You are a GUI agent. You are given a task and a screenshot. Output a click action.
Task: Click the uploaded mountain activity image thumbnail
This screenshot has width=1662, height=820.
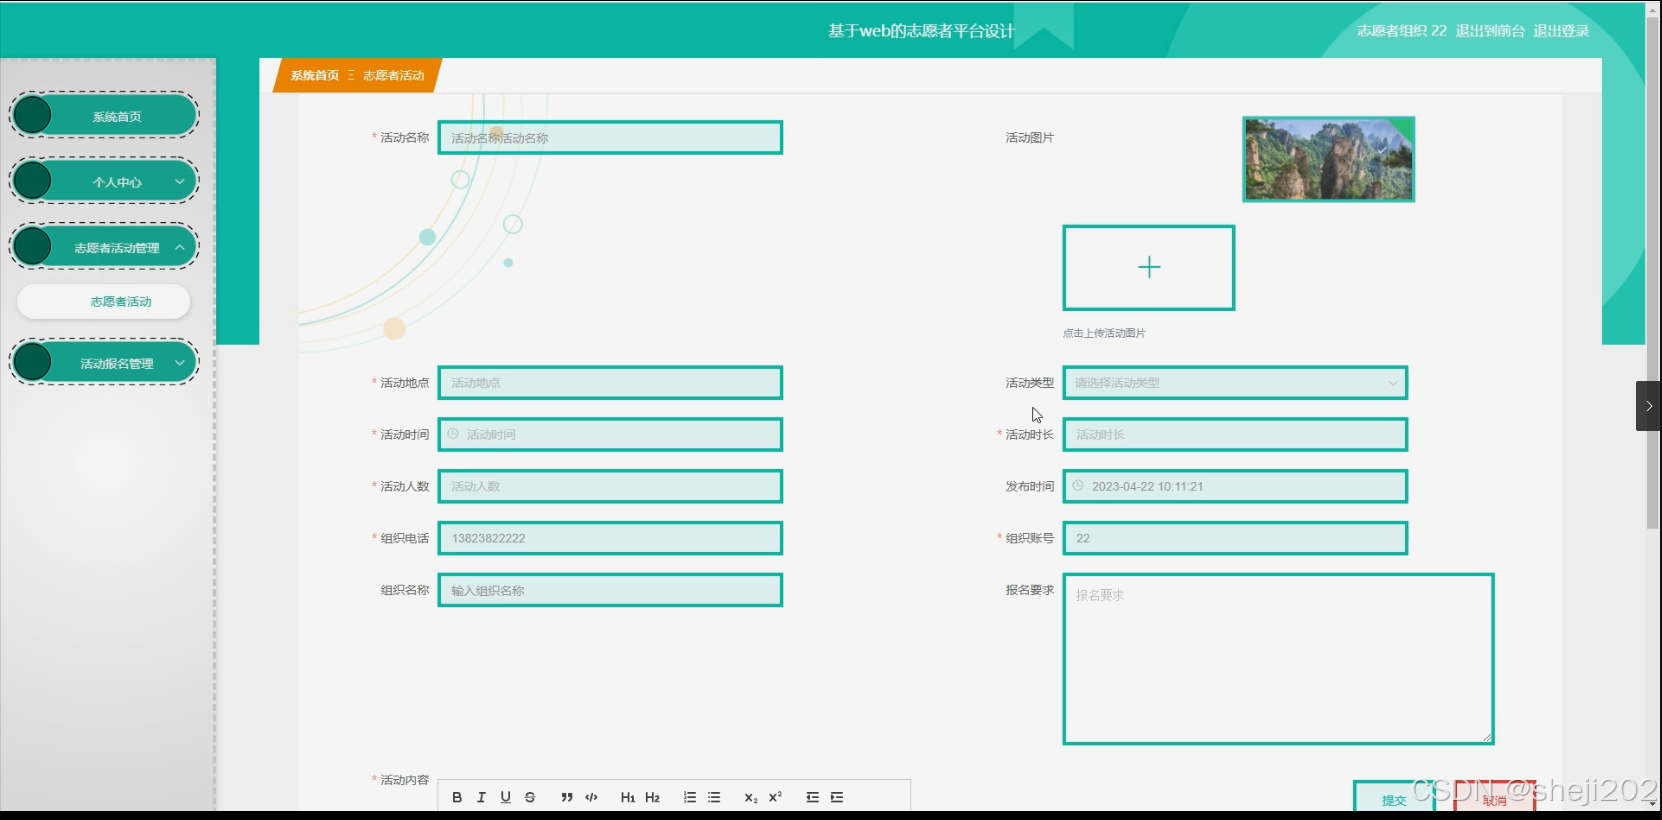[x=1328, y=159]
